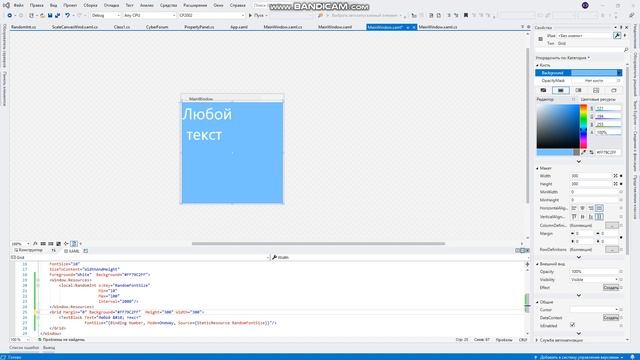Set VerticalAlignment to top
This screenshot has width=640, height=360.
(x=574, y=217)
